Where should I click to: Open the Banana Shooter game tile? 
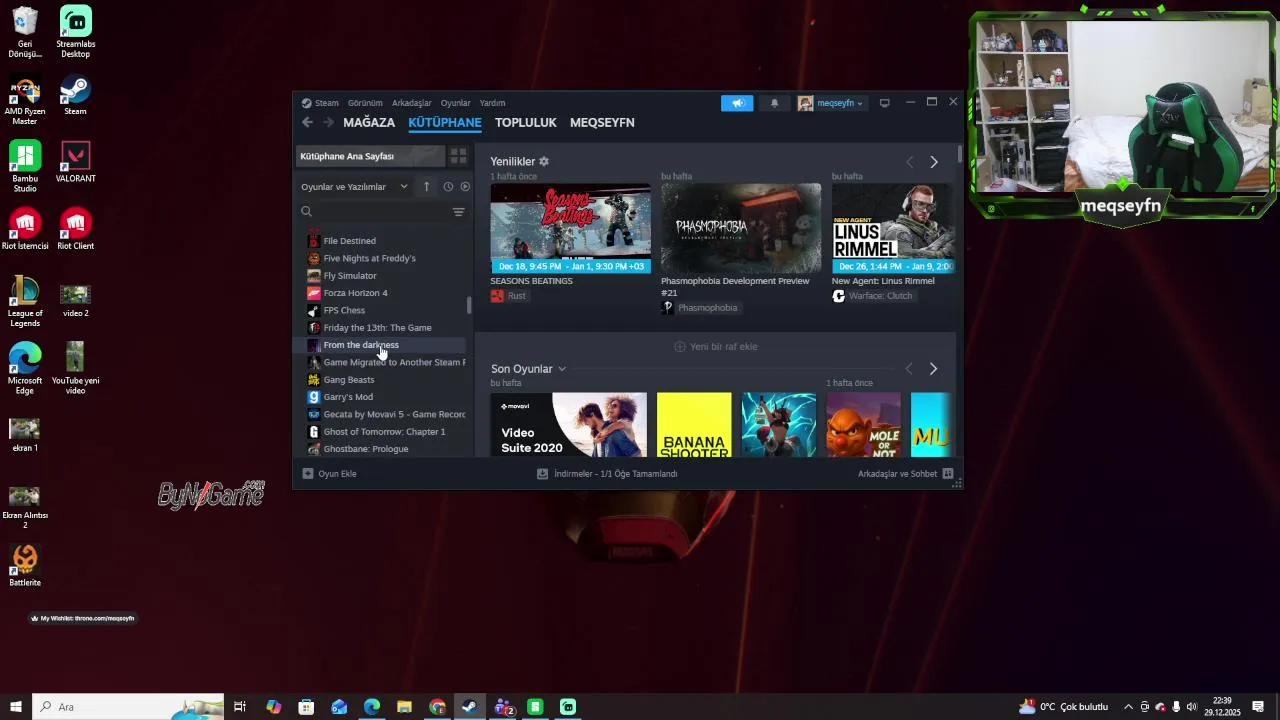pos(694,425)
